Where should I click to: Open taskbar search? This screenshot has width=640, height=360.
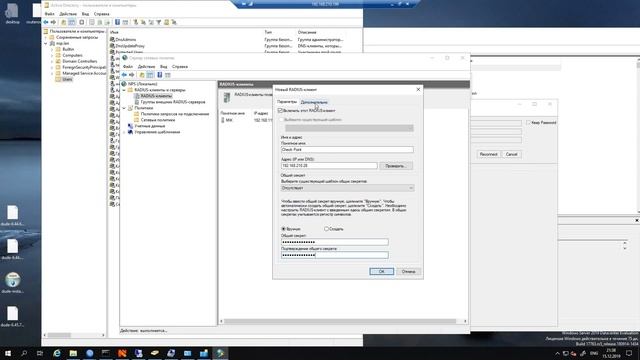point(24,353)
